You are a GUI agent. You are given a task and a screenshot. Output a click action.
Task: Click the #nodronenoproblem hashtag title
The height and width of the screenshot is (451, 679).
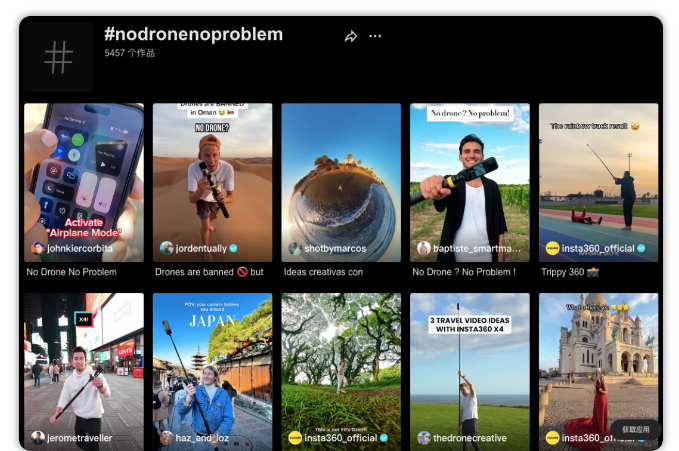click(193, 34)
